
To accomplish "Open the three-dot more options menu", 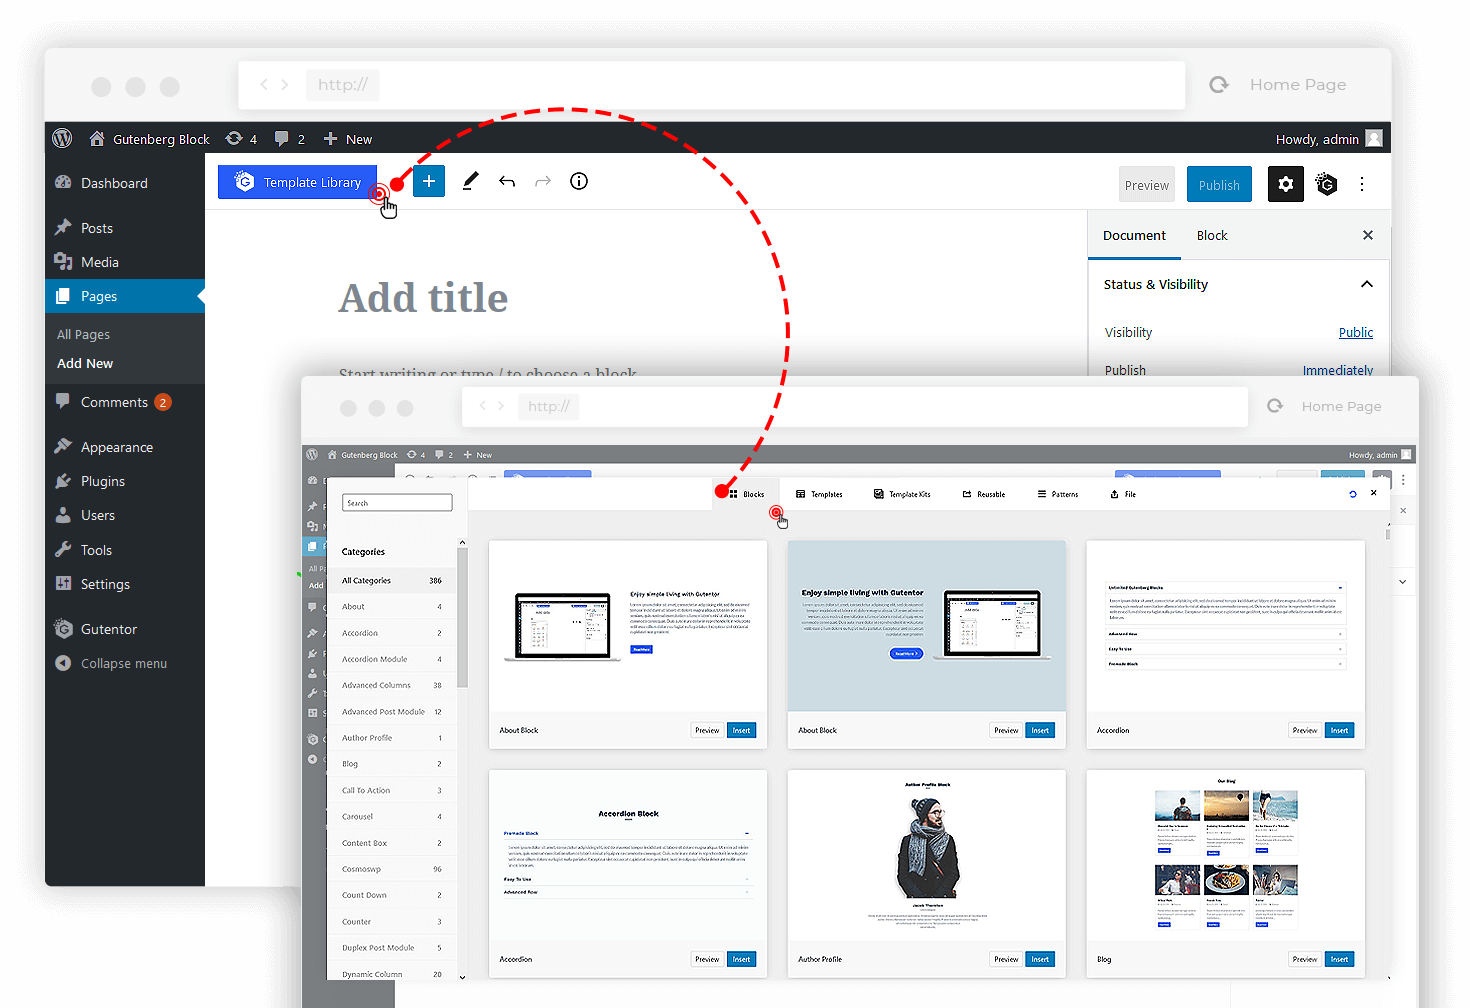I will (x=1362, y=184).
